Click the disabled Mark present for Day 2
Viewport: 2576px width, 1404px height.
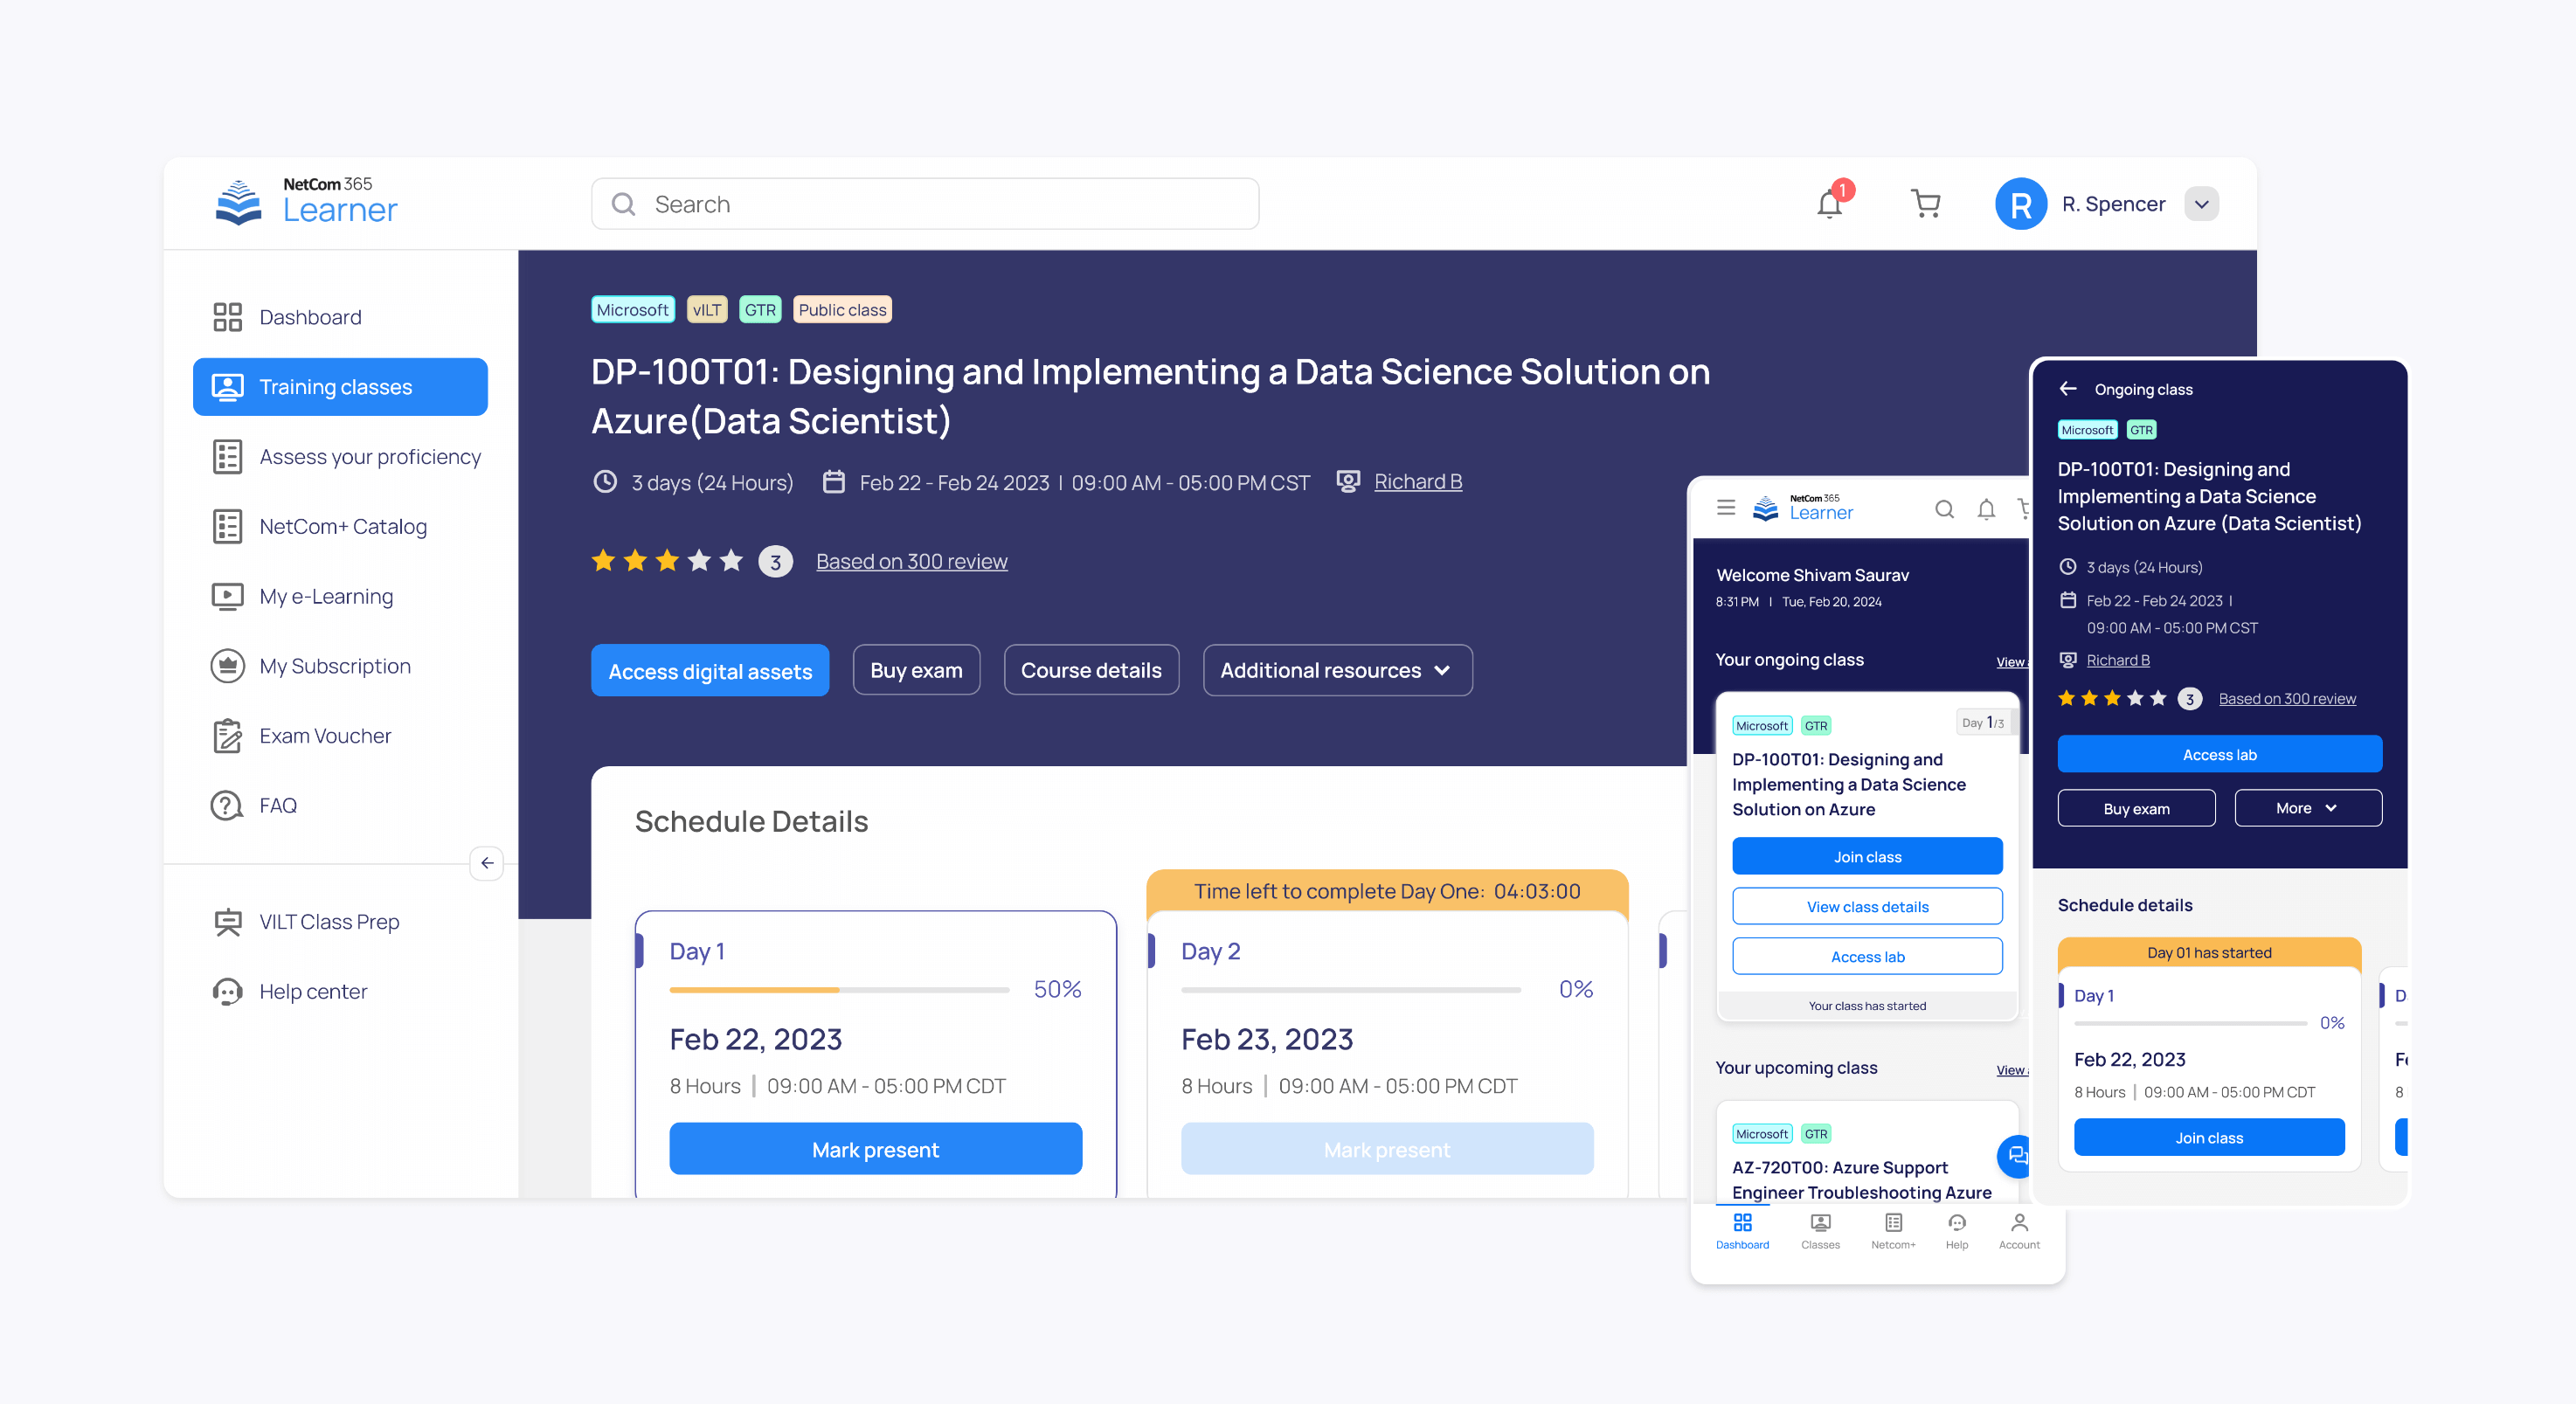[1387, 1149]
